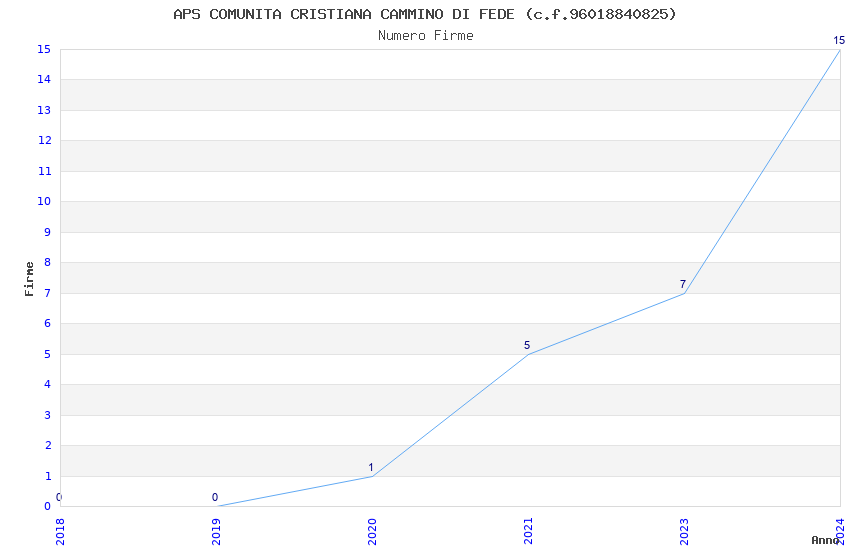Image resolution: width=850 pixels, height=550 pixels.
Task: Click the 'Numero Firme' subtitle
Action: (426, 36)
